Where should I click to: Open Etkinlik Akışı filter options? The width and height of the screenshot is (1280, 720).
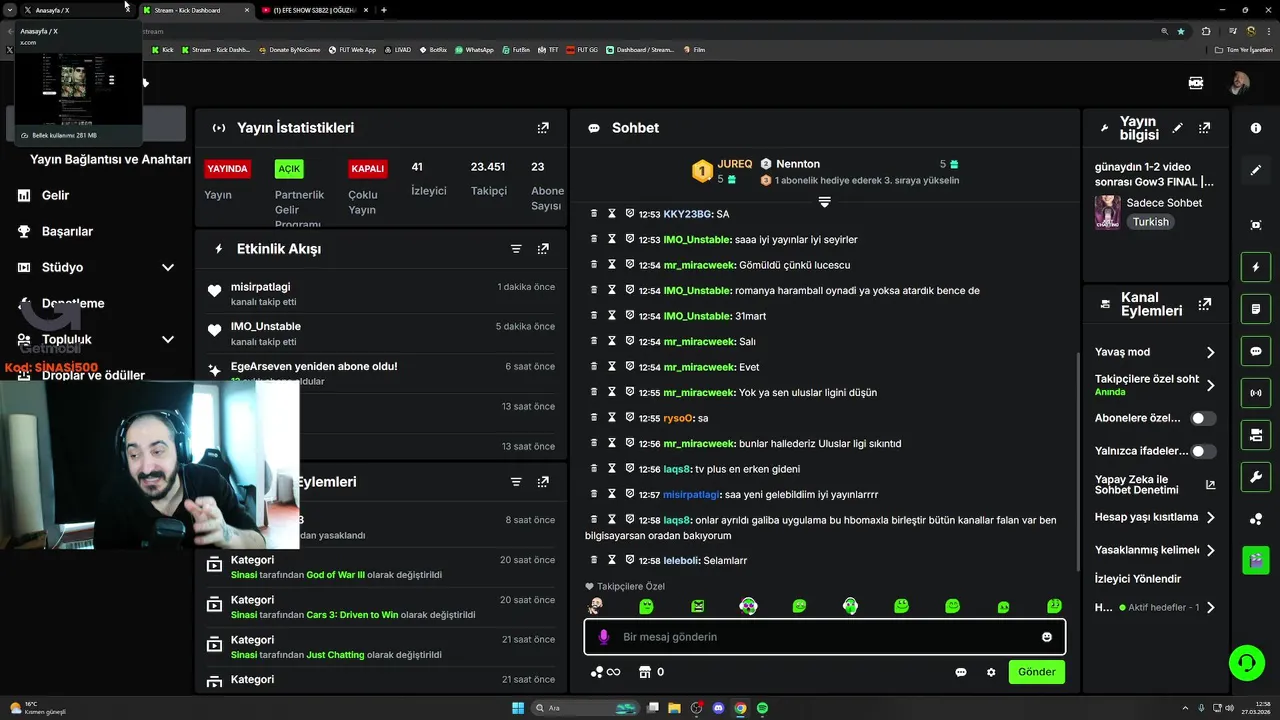[516, 249]
